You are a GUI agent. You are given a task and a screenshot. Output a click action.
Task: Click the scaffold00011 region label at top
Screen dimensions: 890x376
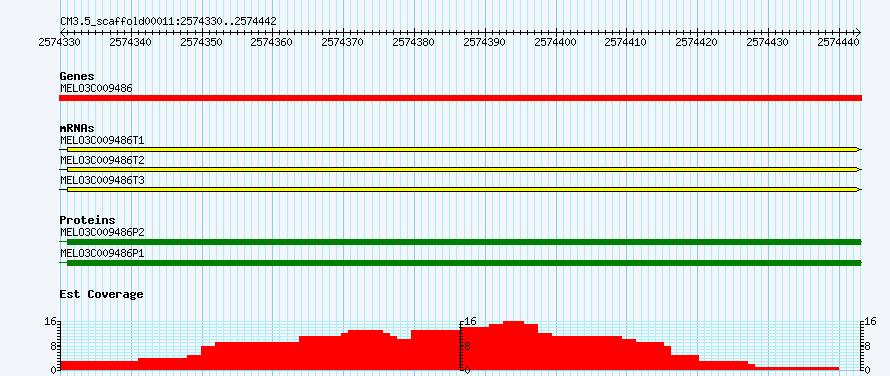click(x=168, y=21)
